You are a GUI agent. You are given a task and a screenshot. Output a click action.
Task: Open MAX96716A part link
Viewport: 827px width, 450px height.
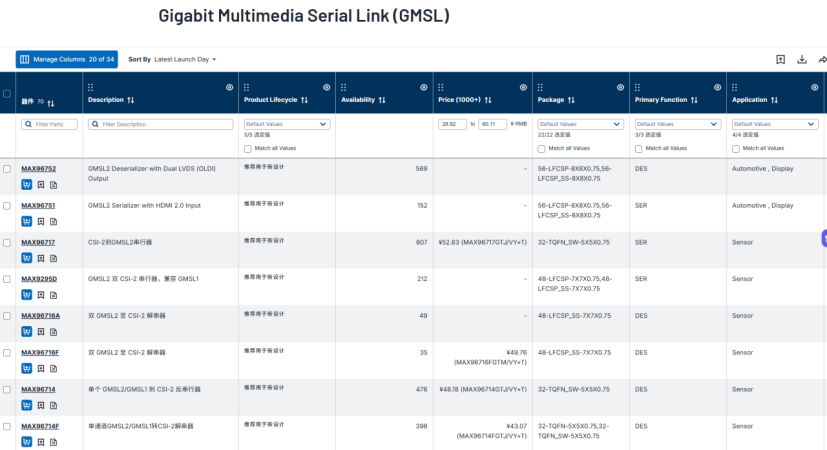tap(41, 315)
